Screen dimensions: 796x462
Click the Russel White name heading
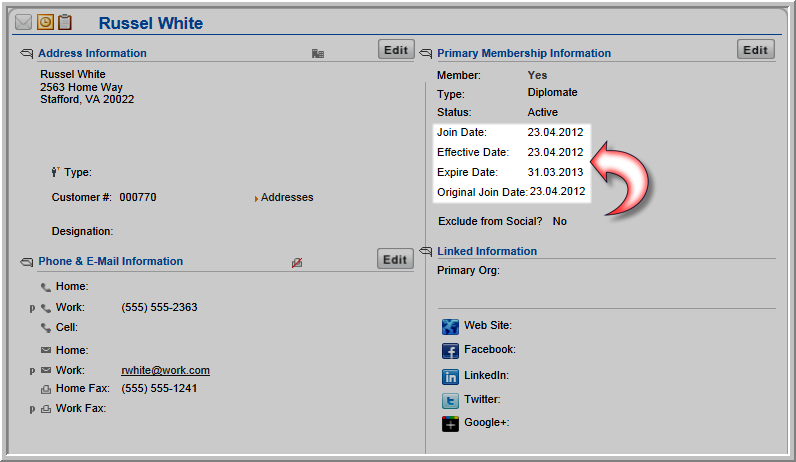tap(151, 23)
